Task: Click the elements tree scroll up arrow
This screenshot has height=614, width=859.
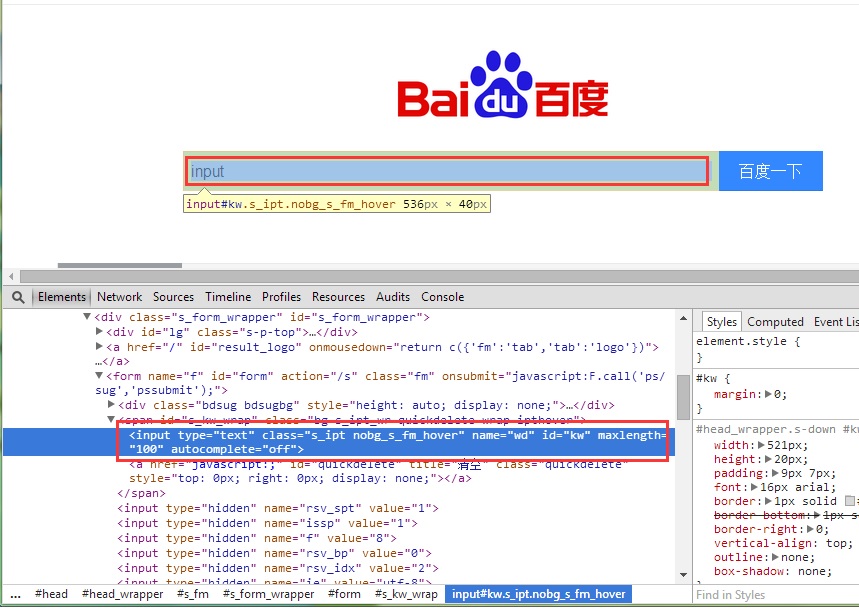Action: coord(683,318)
